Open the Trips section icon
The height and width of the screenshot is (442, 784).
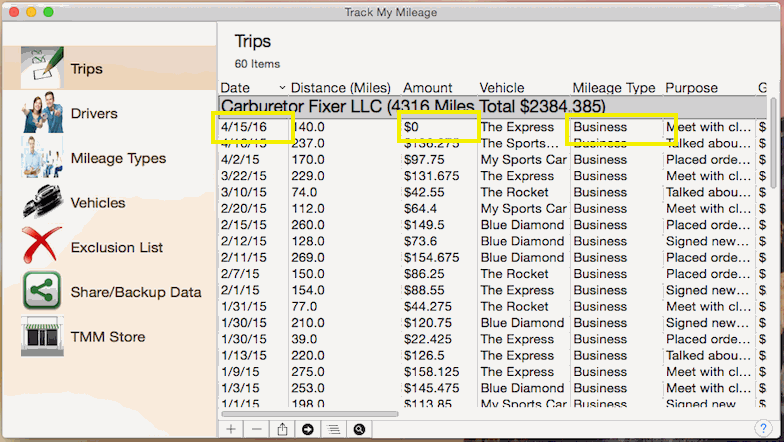point(42,68)
